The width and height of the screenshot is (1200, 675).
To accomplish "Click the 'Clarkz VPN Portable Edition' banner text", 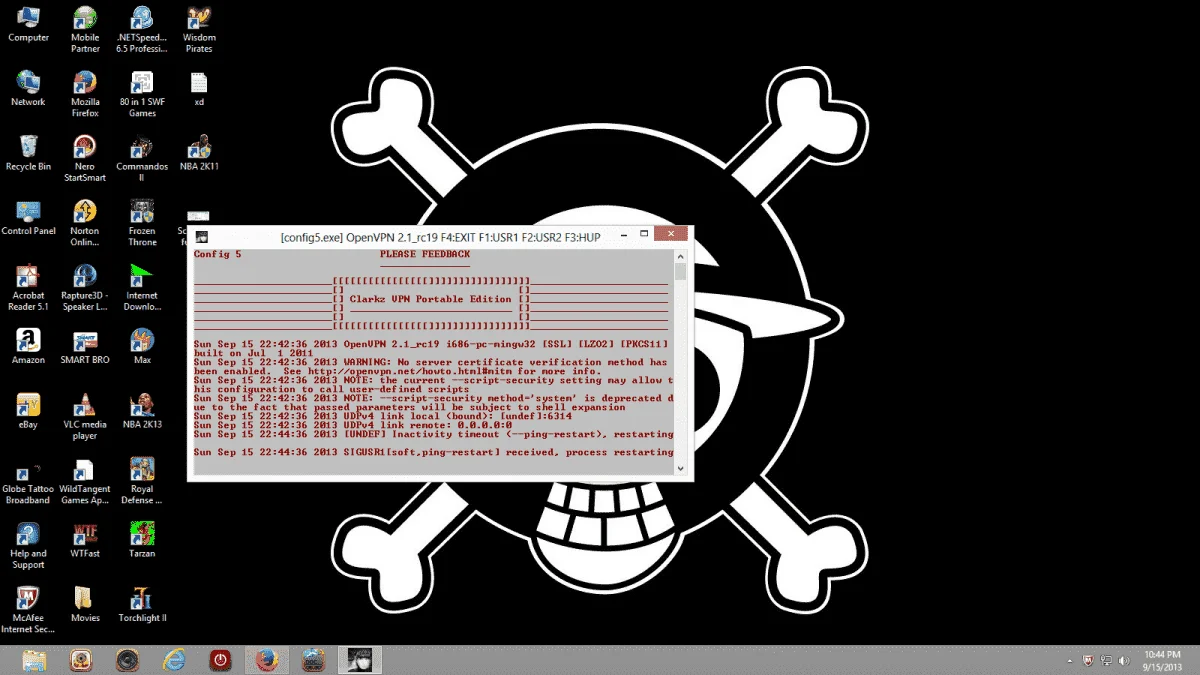I will (x=430, y=299).
